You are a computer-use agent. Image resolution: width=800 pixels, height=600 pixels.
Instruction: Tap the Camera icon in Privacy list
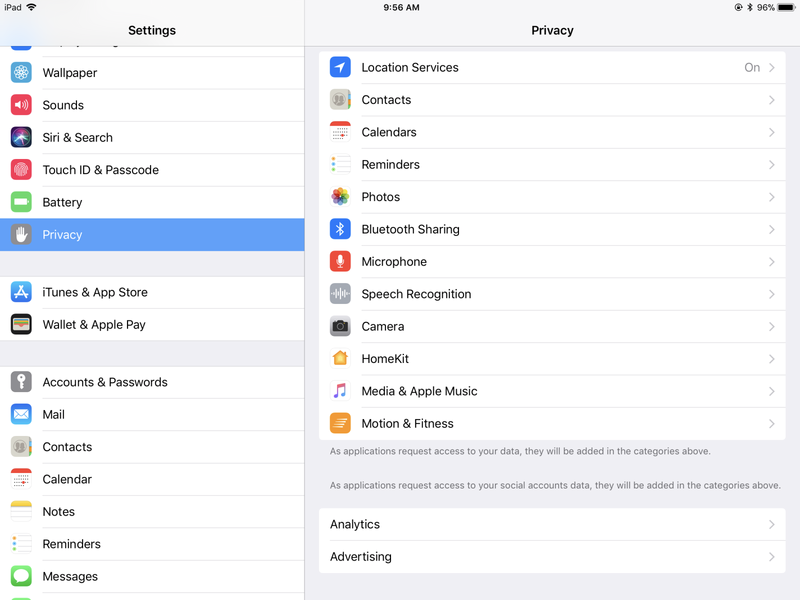[340, 327]
